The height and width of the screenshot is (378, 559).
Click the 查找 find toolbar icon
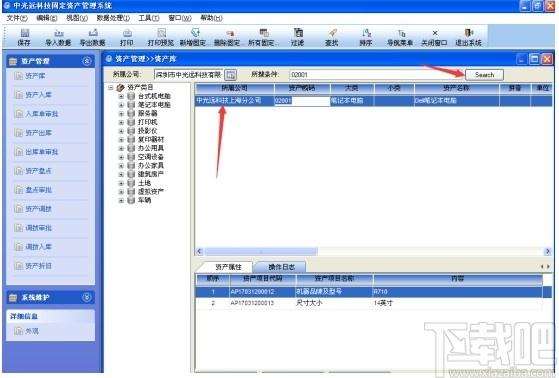[x=332, y=37]
